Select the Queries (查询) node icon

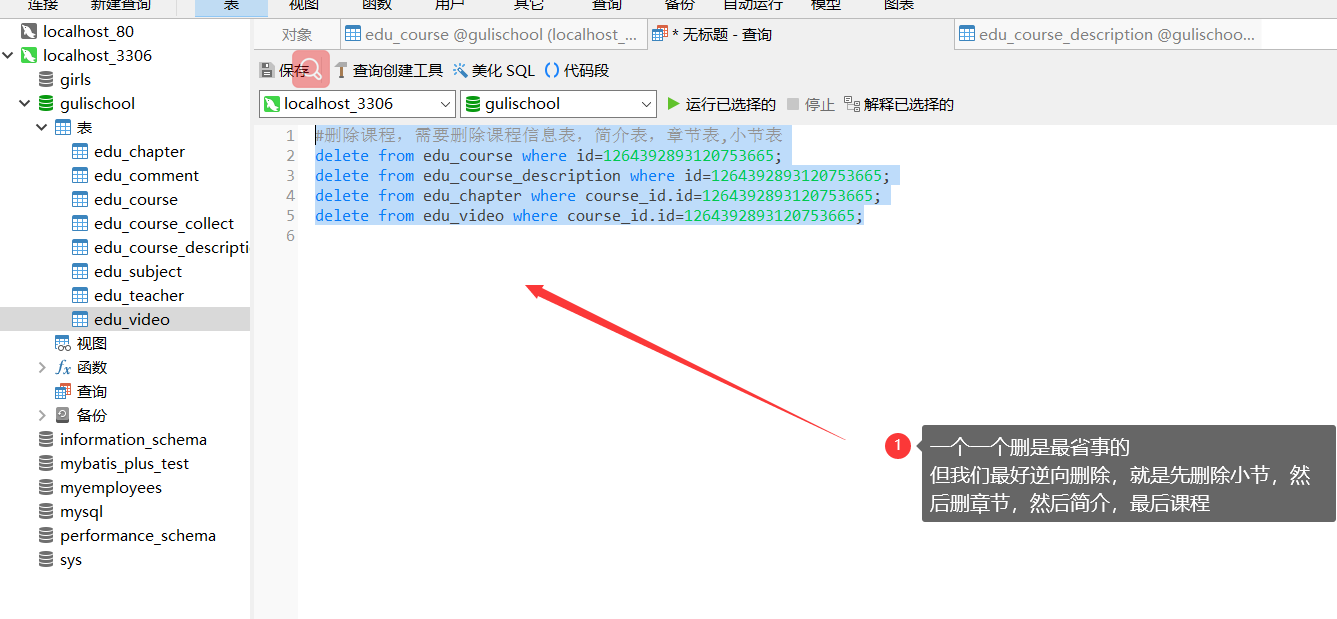(x=63, y=392)
